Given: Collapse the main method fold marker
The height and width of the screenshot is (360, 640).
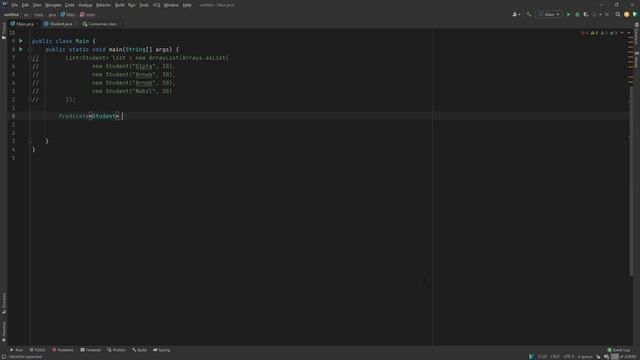Looking at the screenshot, I should click(30, 49).
